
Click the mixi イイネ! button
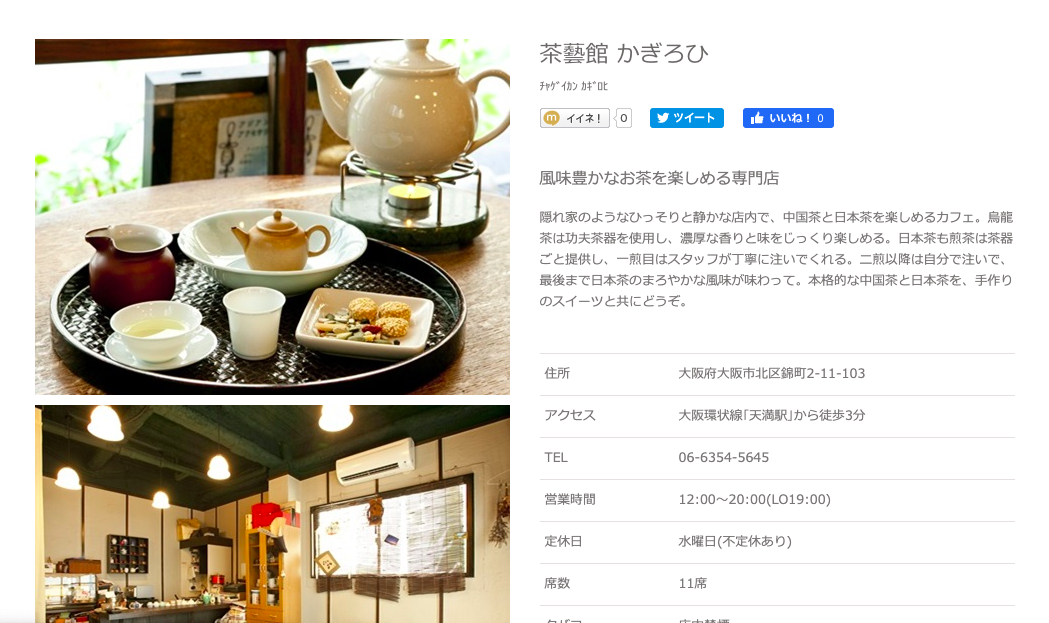pyautogui.click(x=575, y=118)
